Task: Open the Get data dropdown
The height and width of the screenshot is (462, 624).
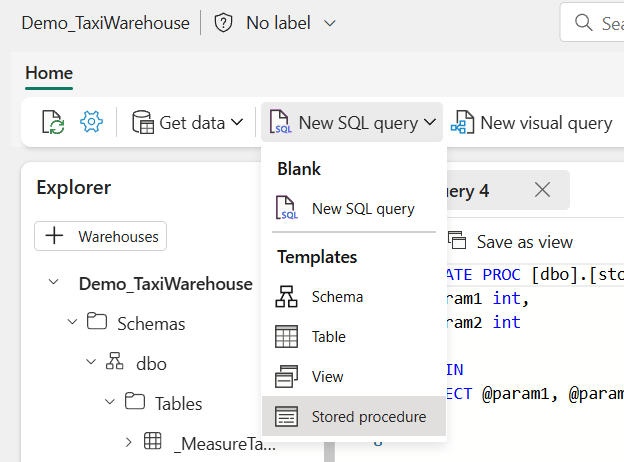Action: pyautogui.click(x=188, y=123)
